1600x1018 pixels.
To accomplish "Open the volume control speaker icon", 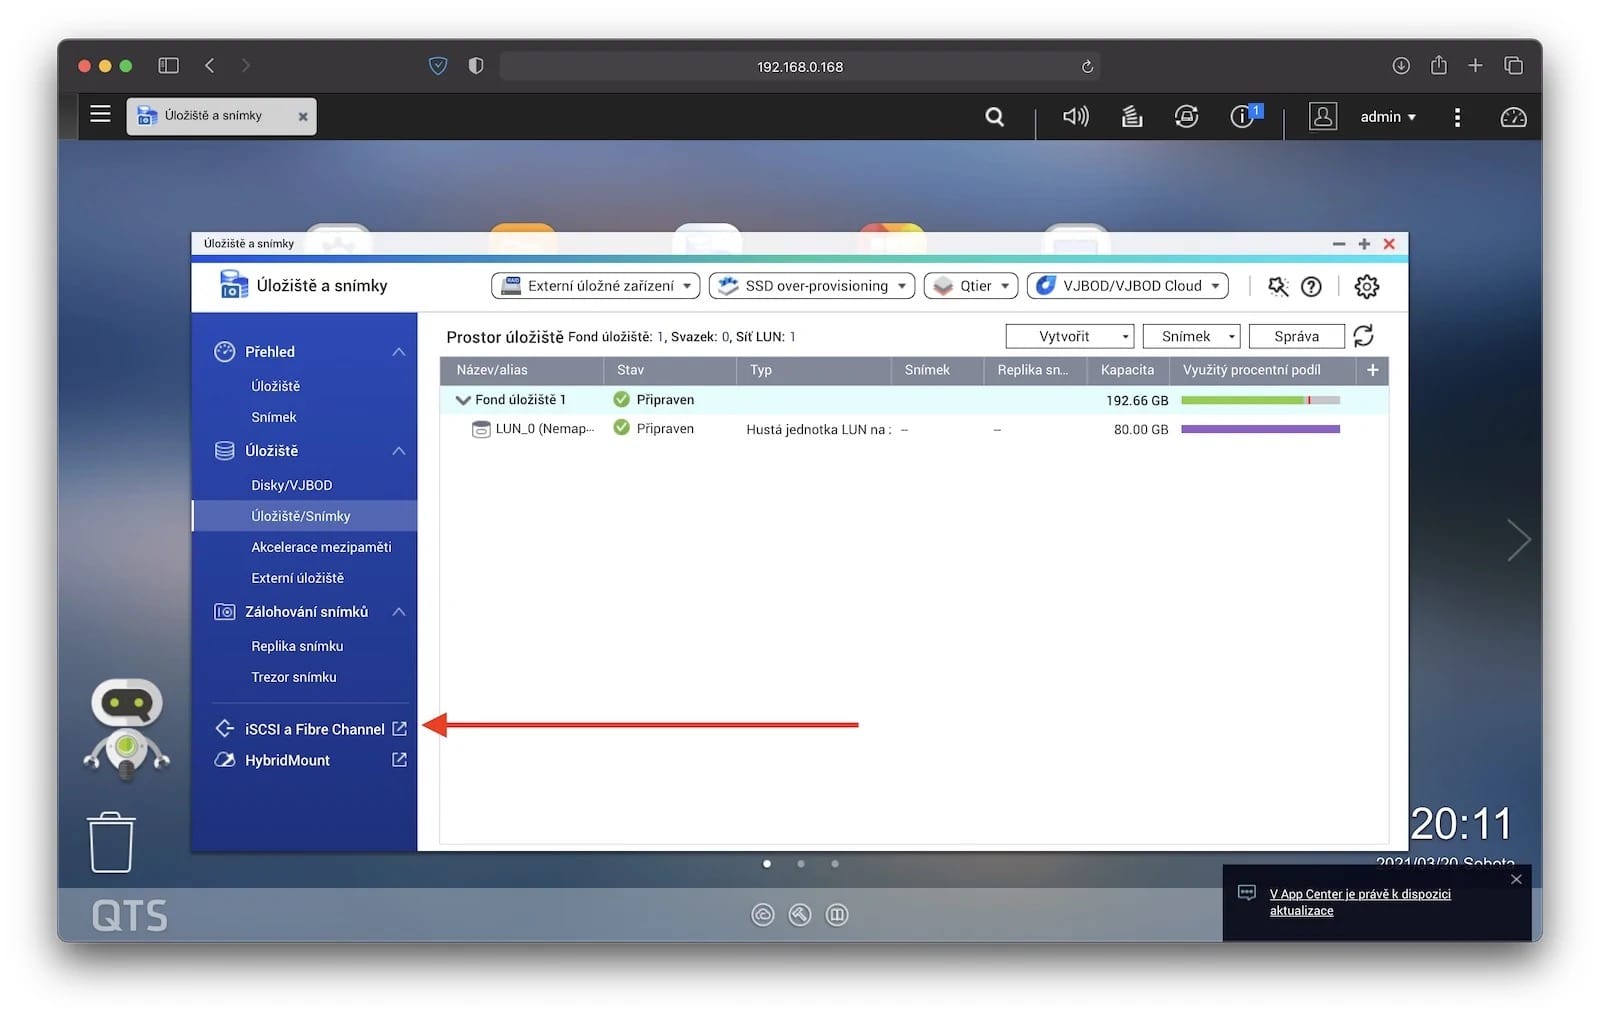I will (x=1075, y=117).
